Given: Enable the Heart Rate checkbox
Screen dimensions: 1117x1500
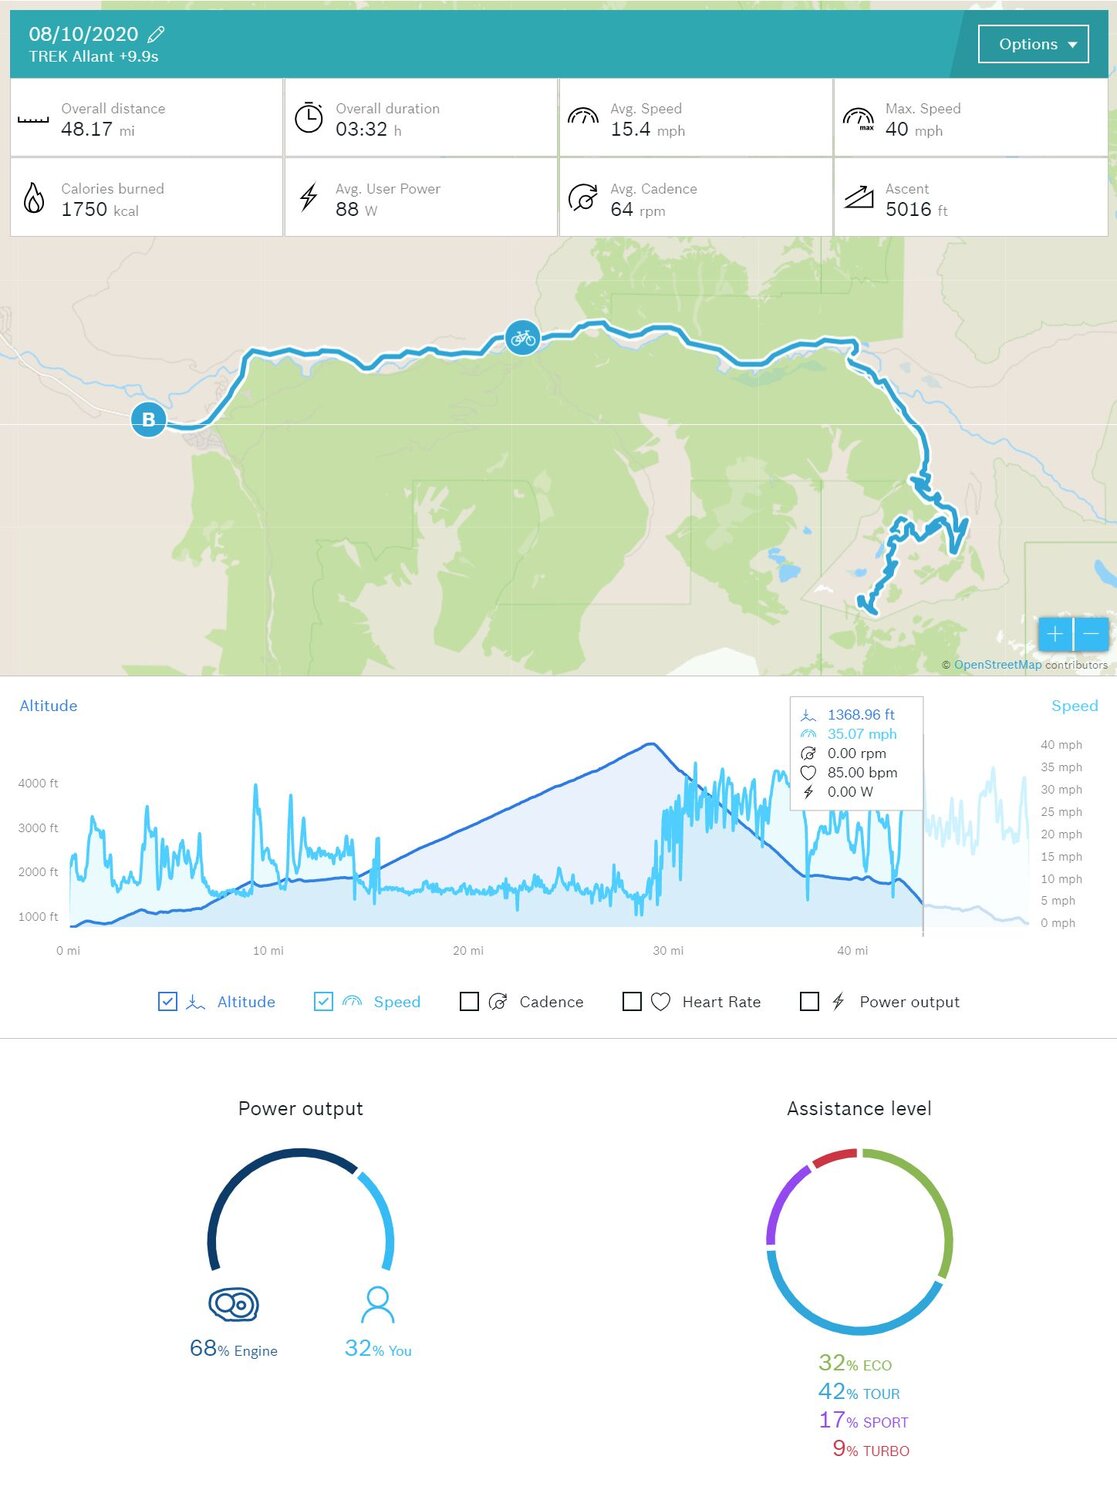Looking at the screenshot, I should point(632,1001).
